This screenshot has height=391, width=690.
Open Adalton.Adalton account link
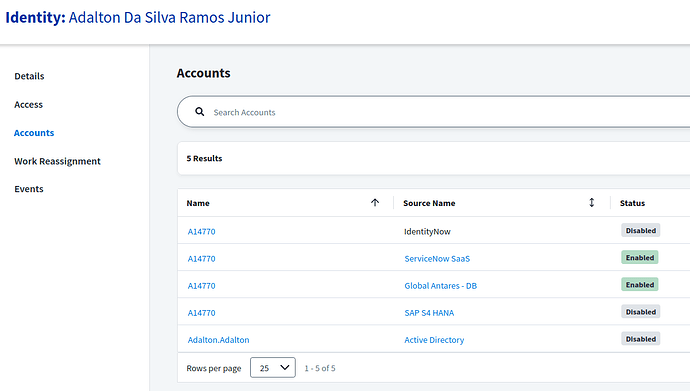click(x=218, y=340)
